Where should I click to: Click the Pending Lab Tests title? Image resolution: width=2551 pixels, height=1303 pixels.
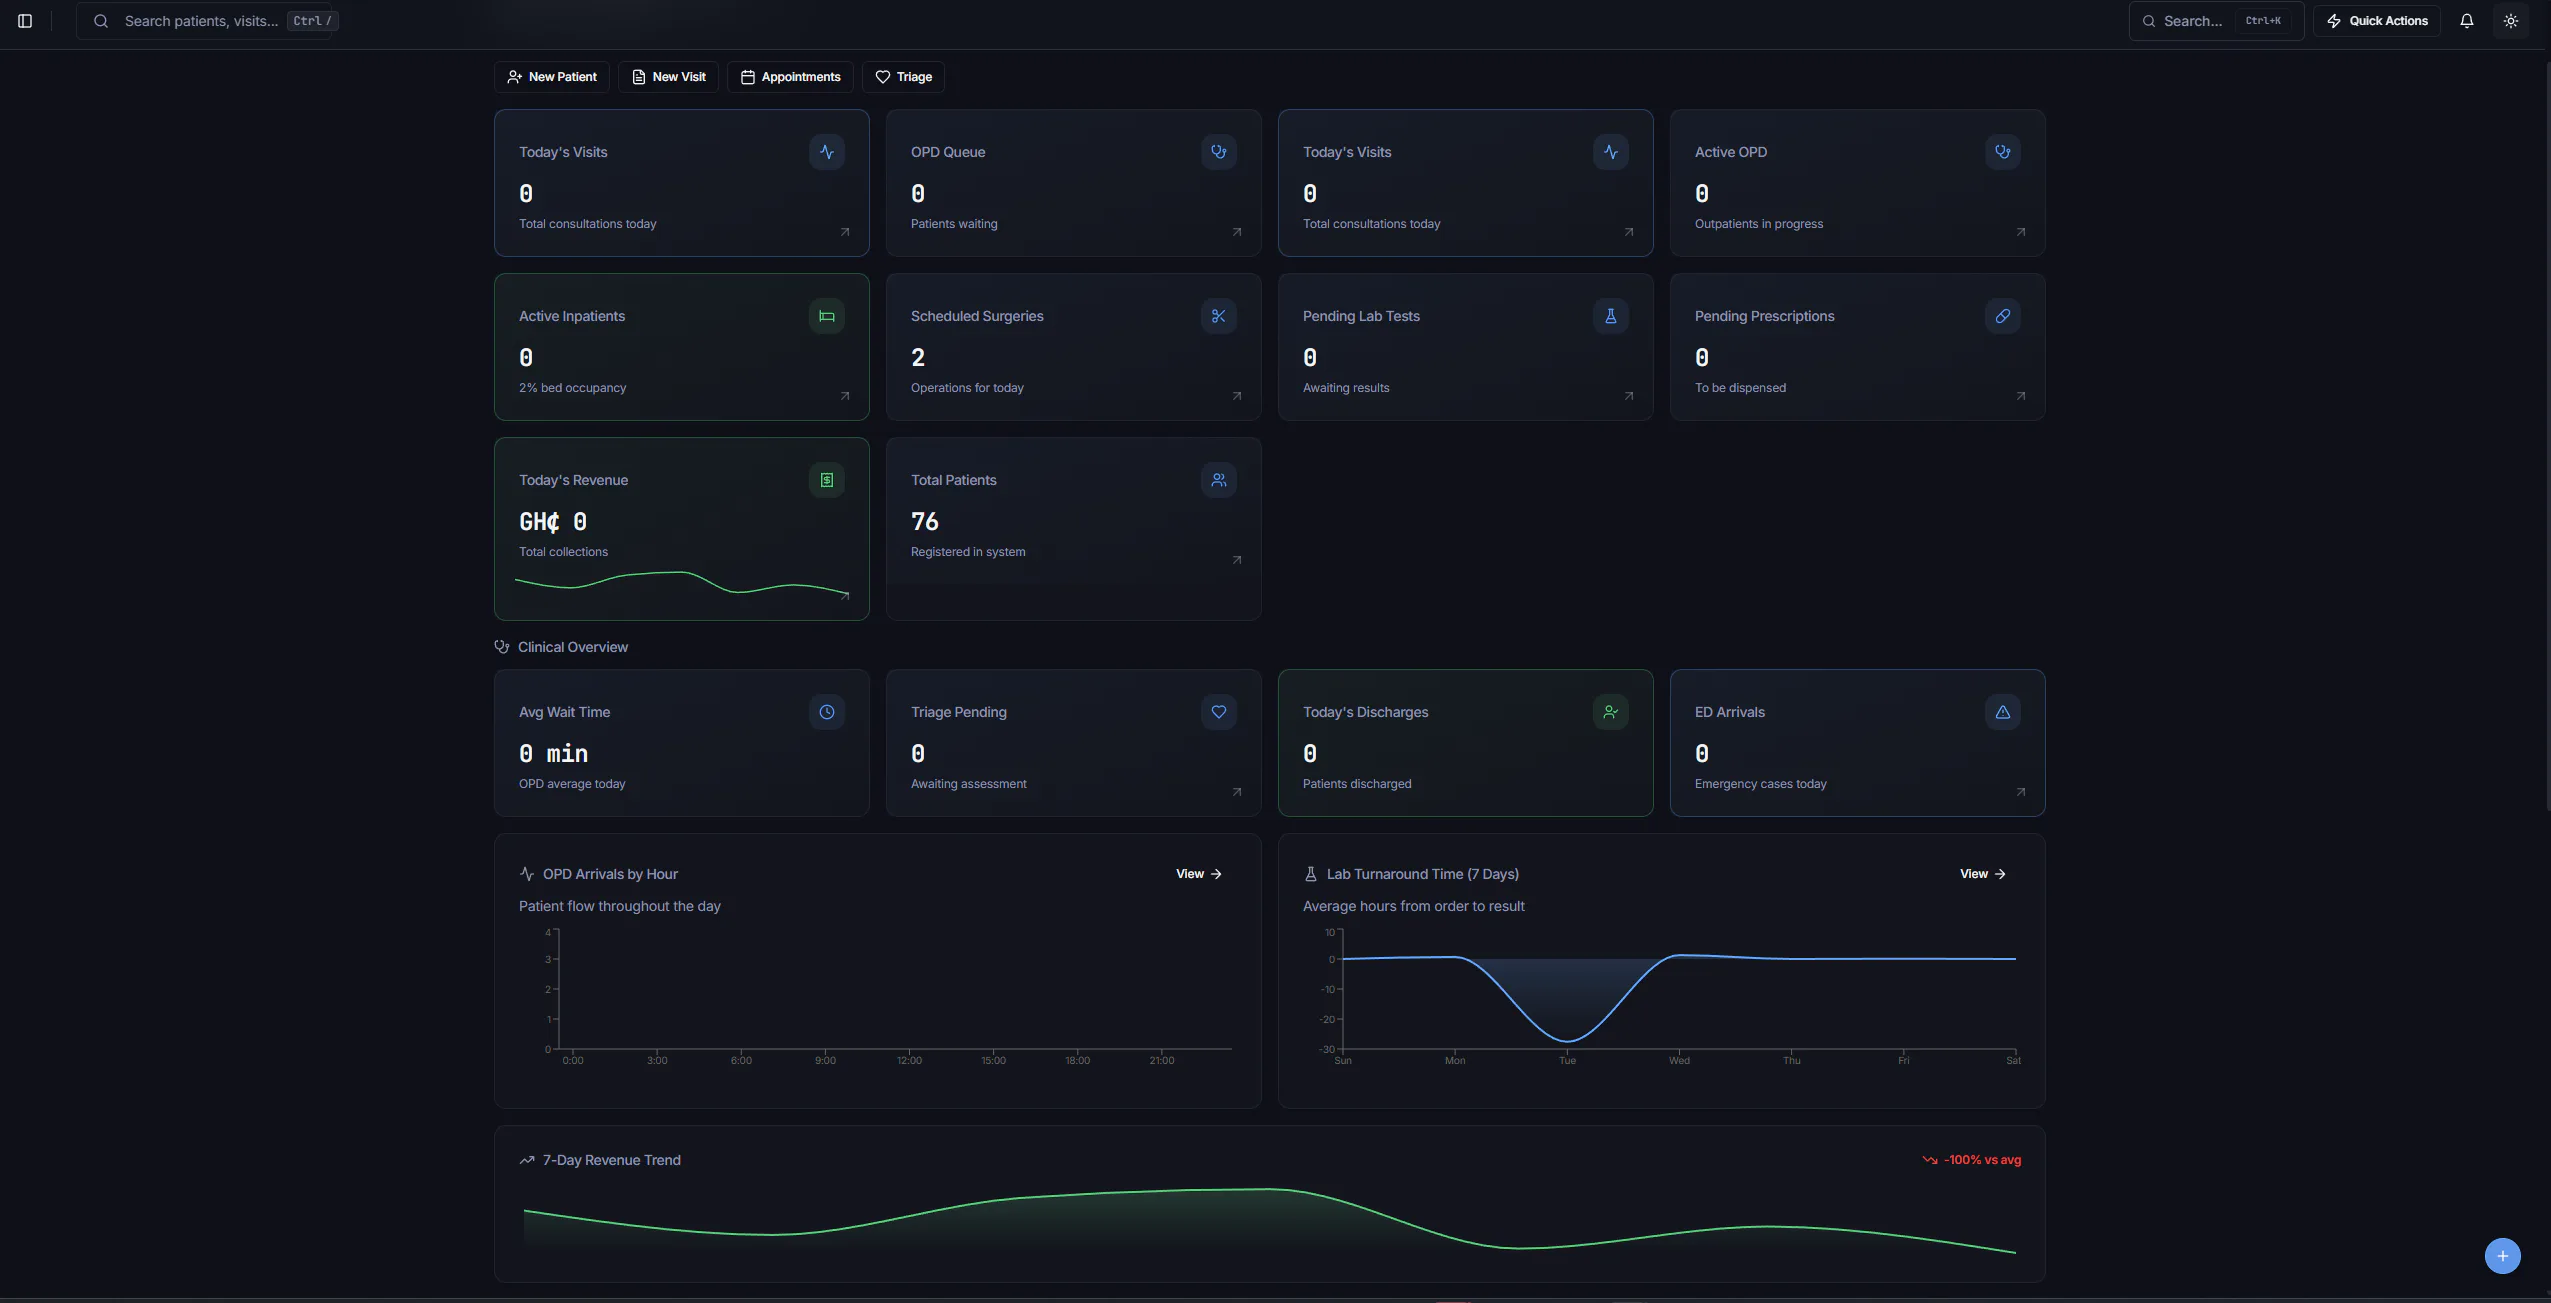click(1361, 316)
